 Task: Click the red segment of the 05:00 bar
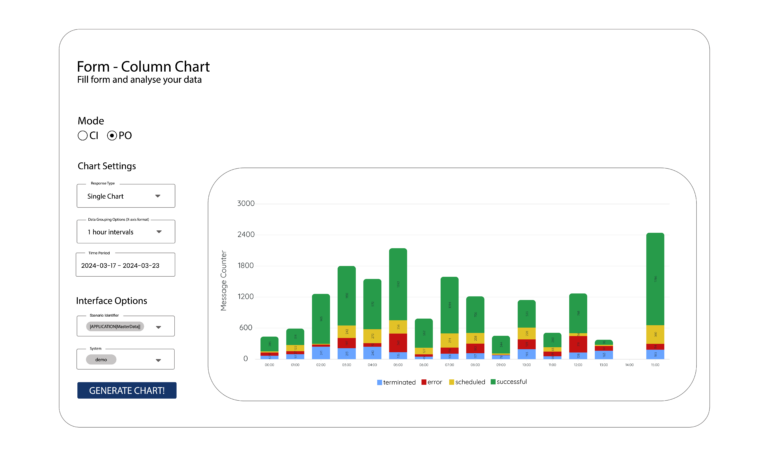[x=398, y=342]
